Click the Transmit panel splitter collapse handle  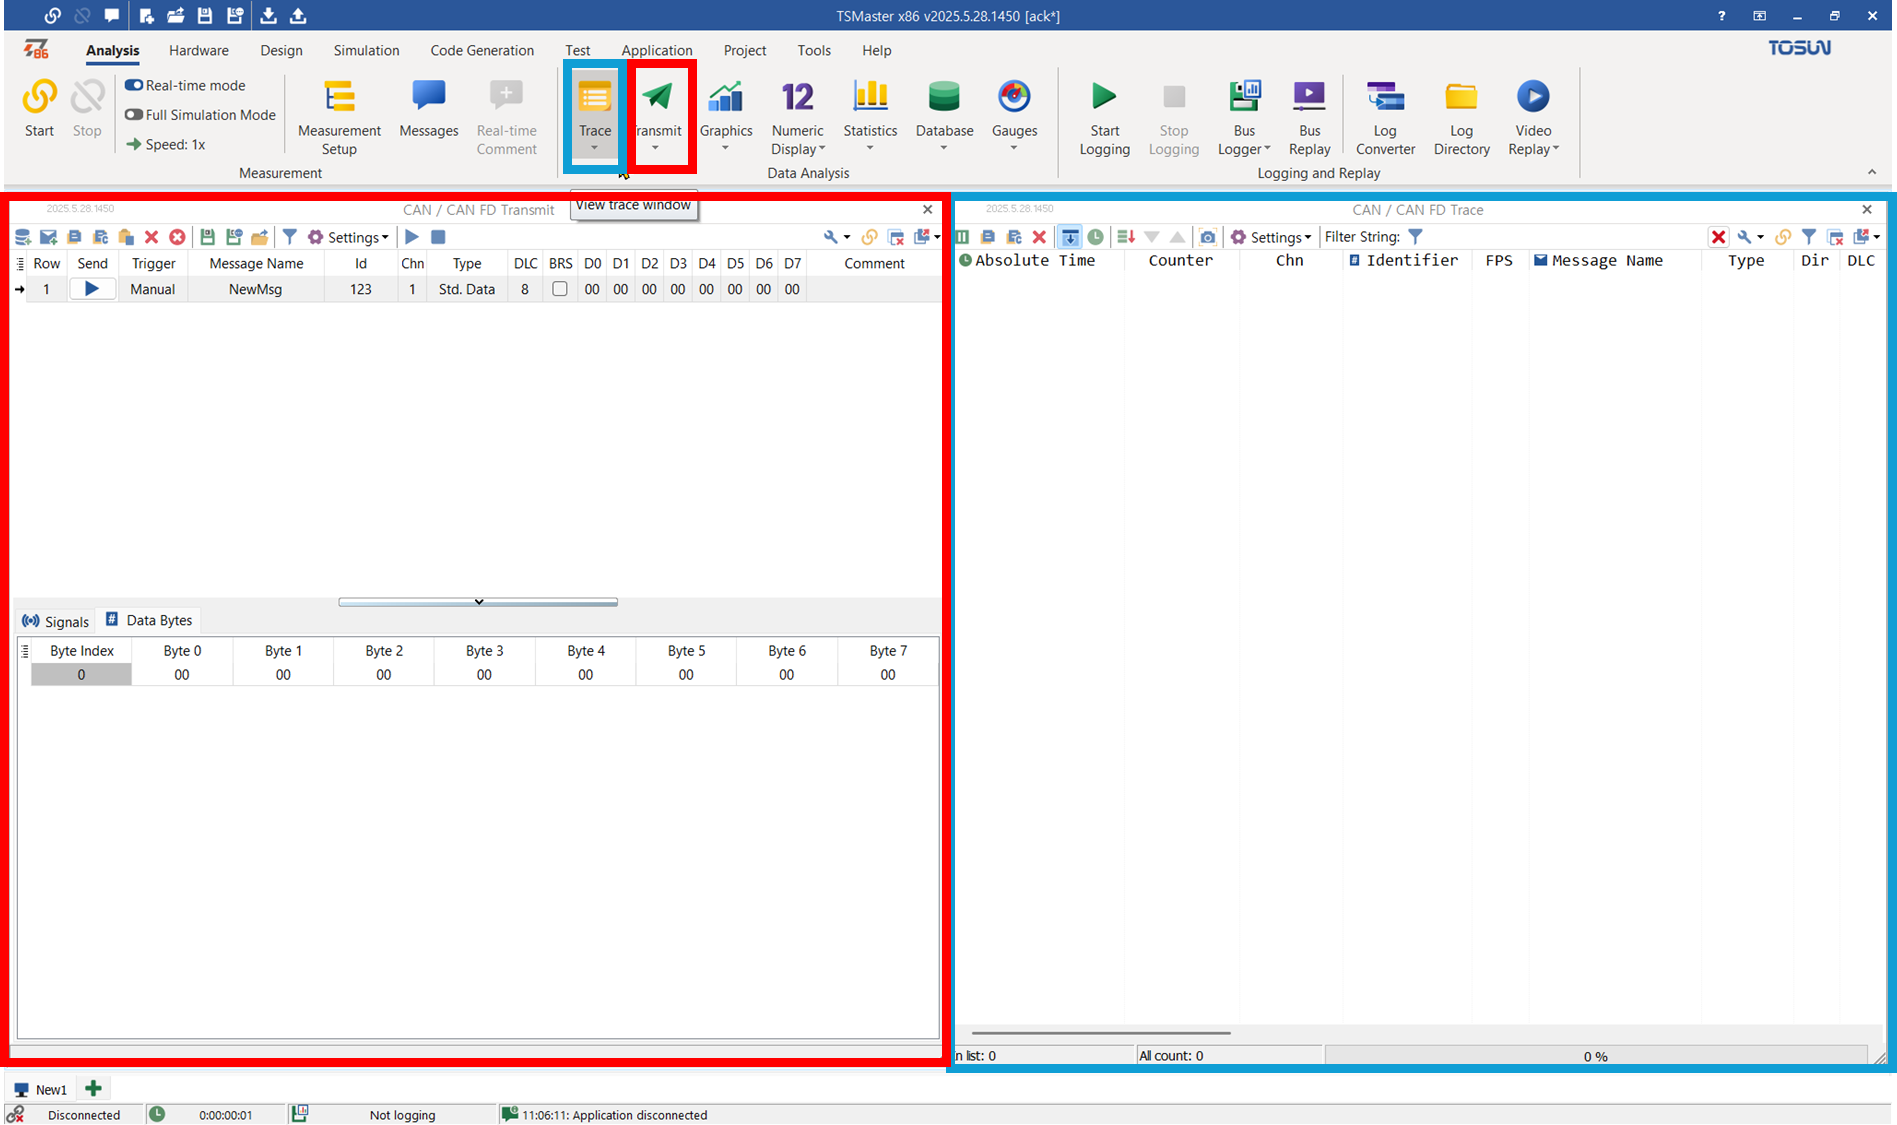pyautogui.click(x=478, y=602)
